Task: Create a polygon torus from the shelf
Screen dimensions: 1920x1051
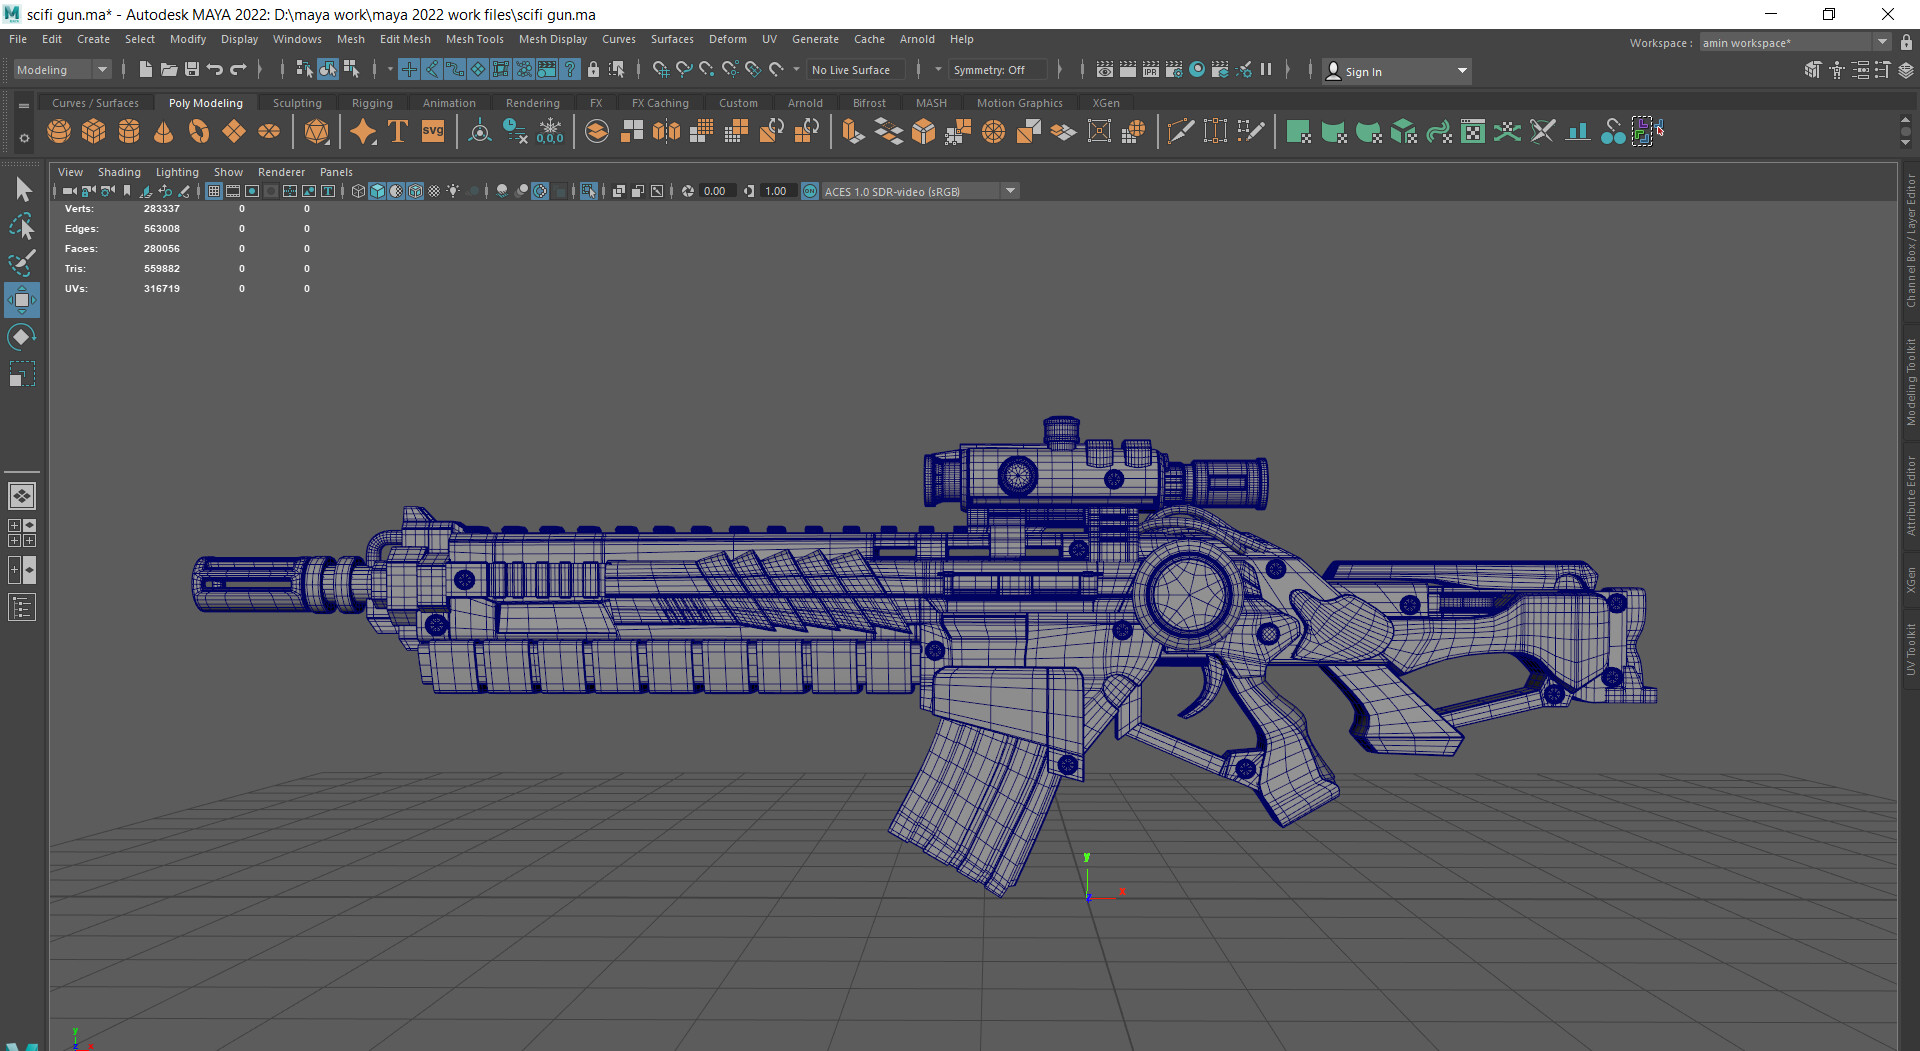Action: pyautogui.click(x=197, y=131)
